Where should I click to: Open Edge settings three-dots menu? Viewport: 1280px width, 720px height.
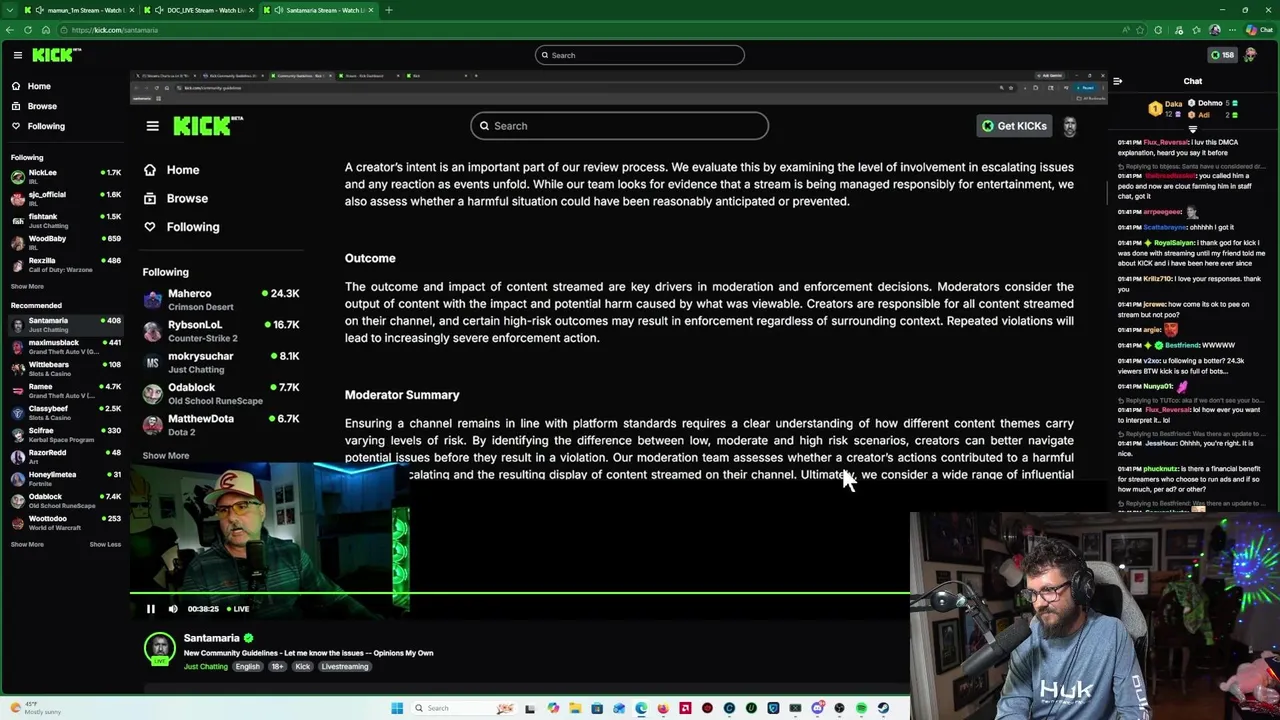(1232, 30)
